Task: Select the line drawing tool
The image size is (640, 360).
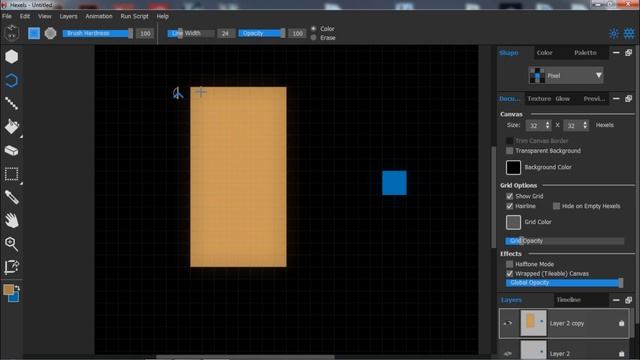Action: click(11, 104)
